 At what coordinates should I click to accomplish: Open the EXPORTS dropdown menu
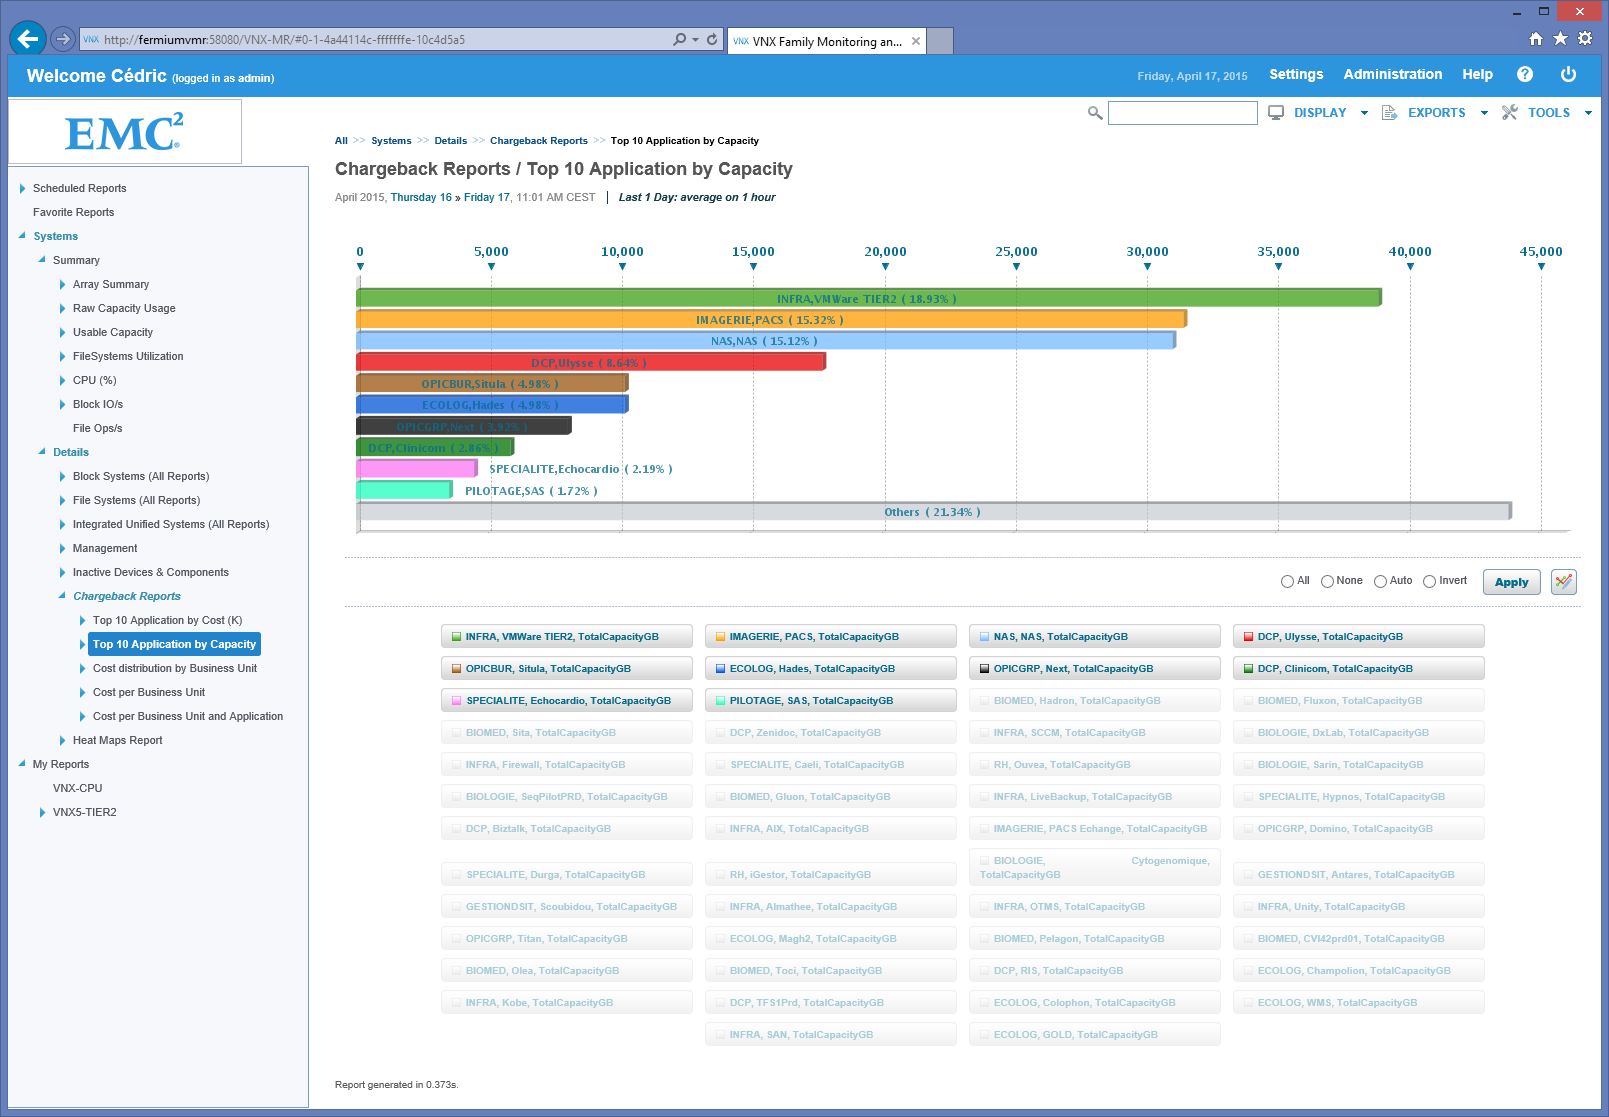1436,113
